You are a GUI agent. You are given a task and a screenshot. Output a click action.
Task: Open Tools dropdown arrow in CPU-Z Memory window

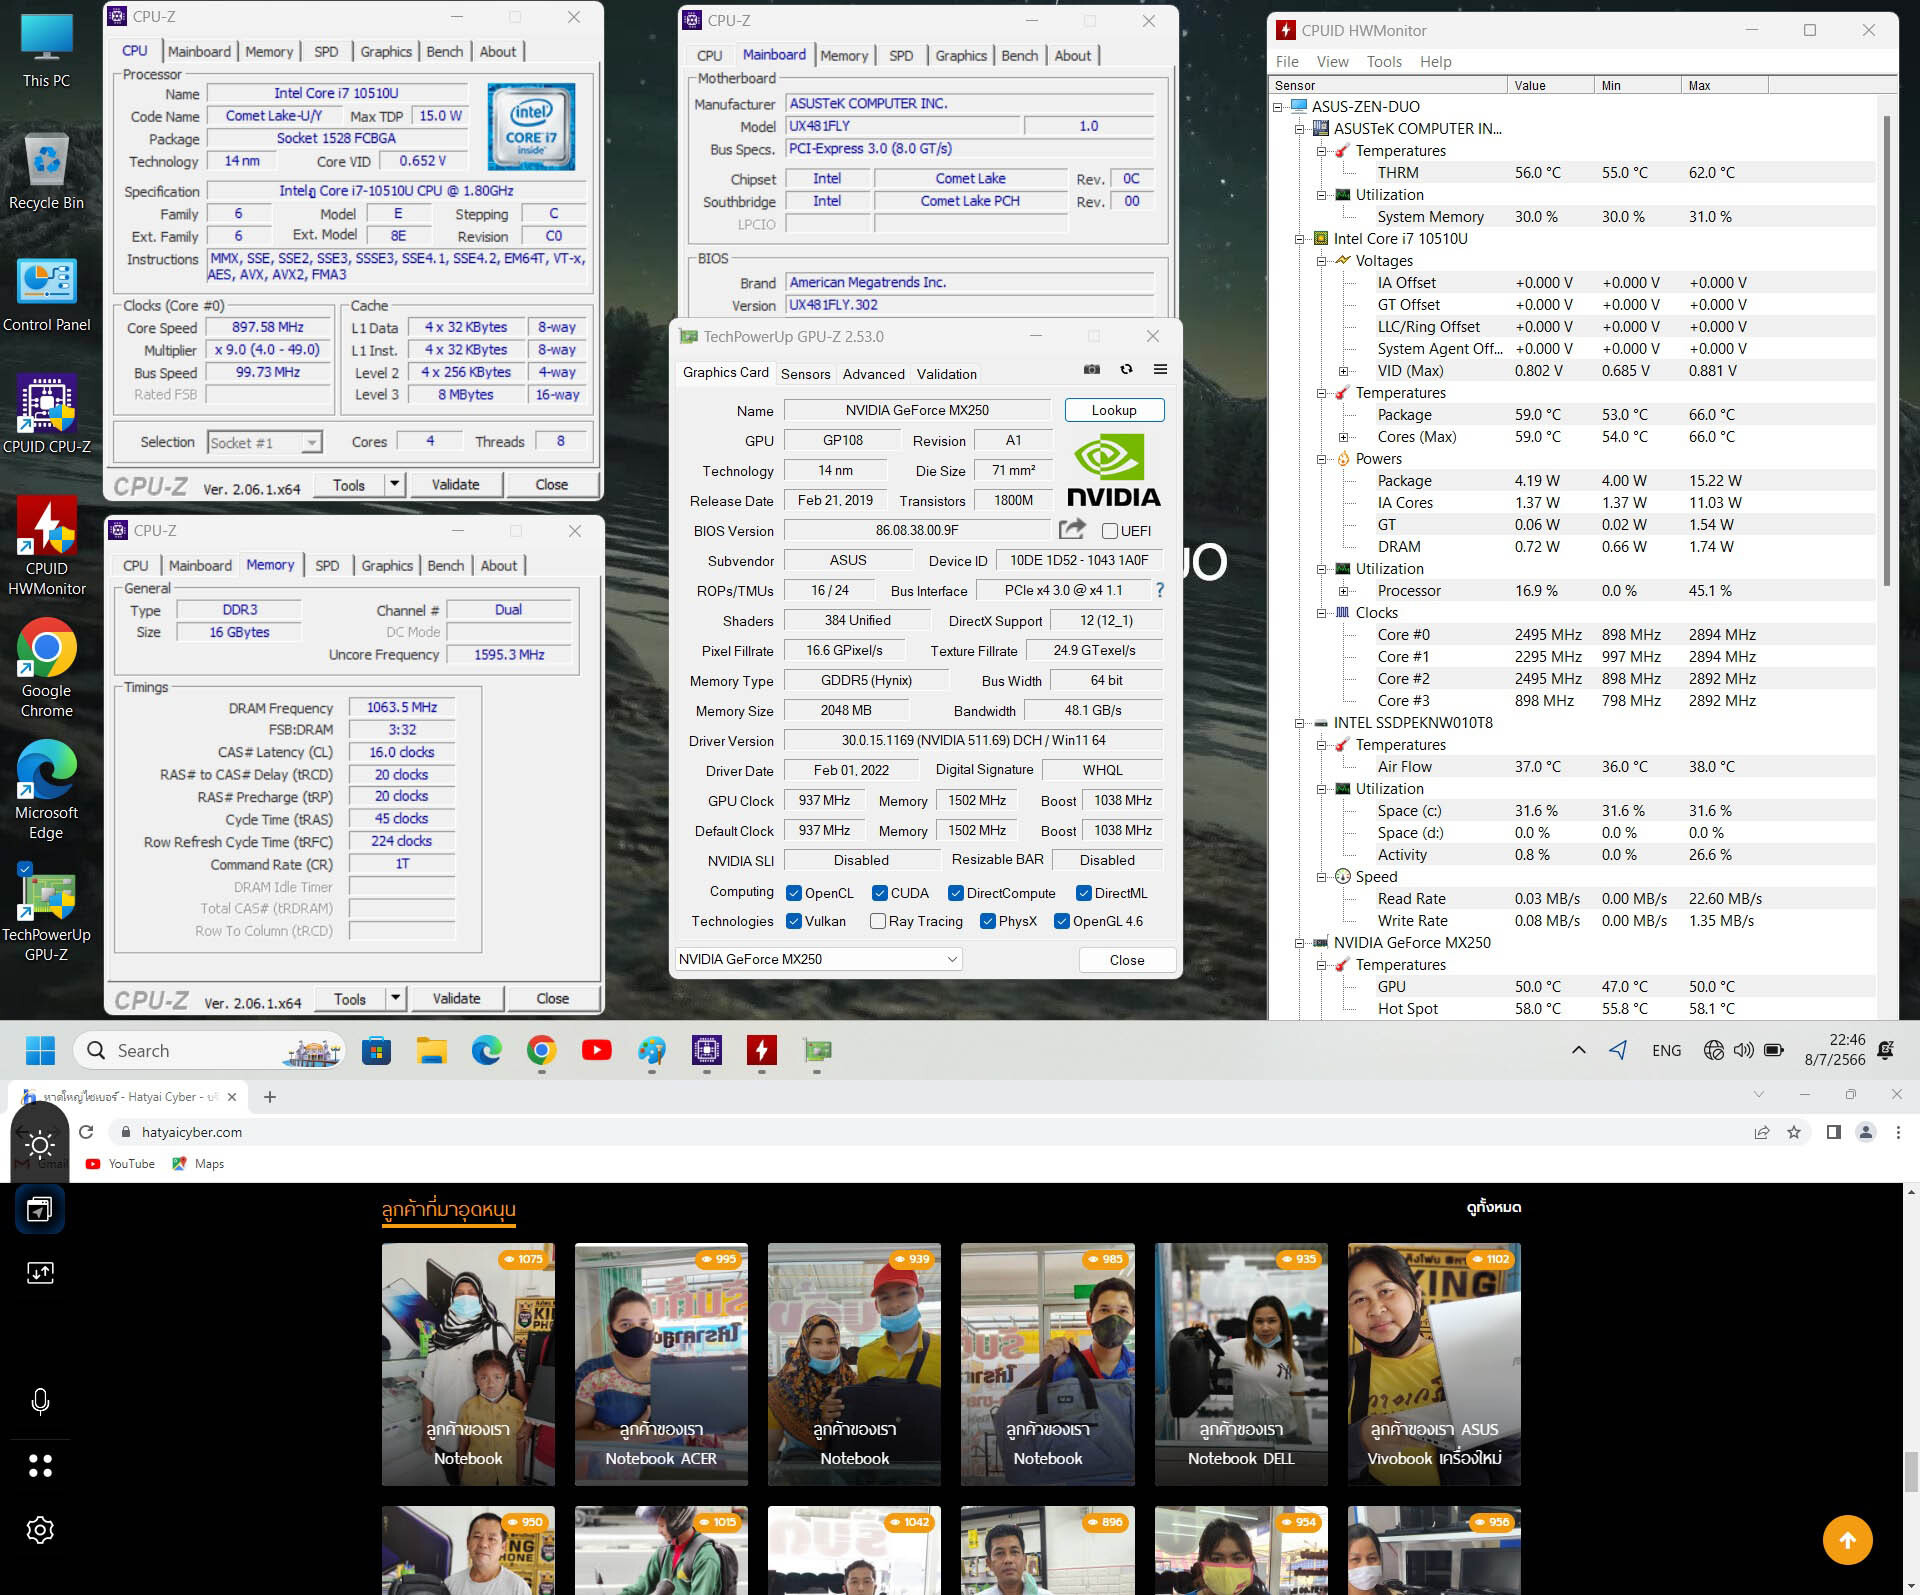[396, 998]
